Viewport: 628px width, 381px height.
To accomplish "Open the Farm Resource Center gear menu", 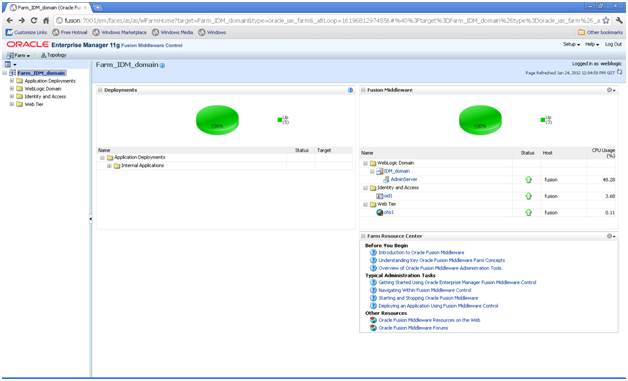I will (x=611, y=236).
